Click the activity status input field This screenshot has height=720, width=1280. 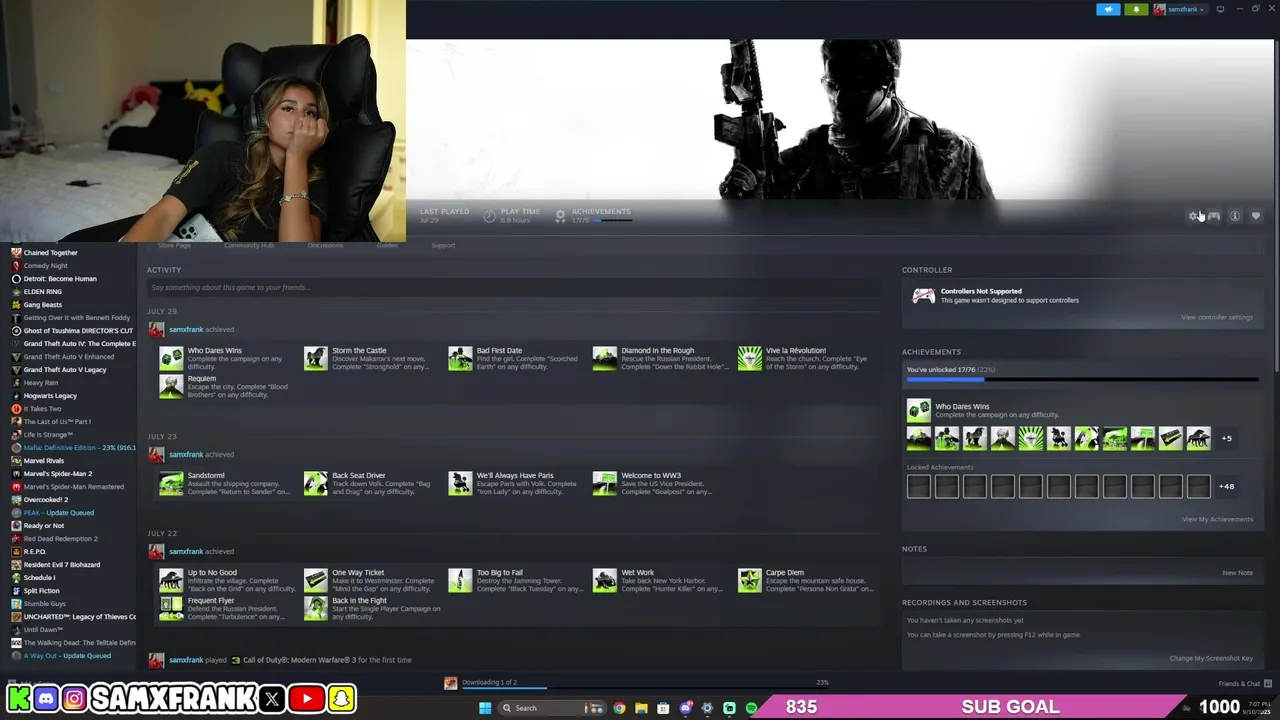pyautogui.click(x=514, y=288)
